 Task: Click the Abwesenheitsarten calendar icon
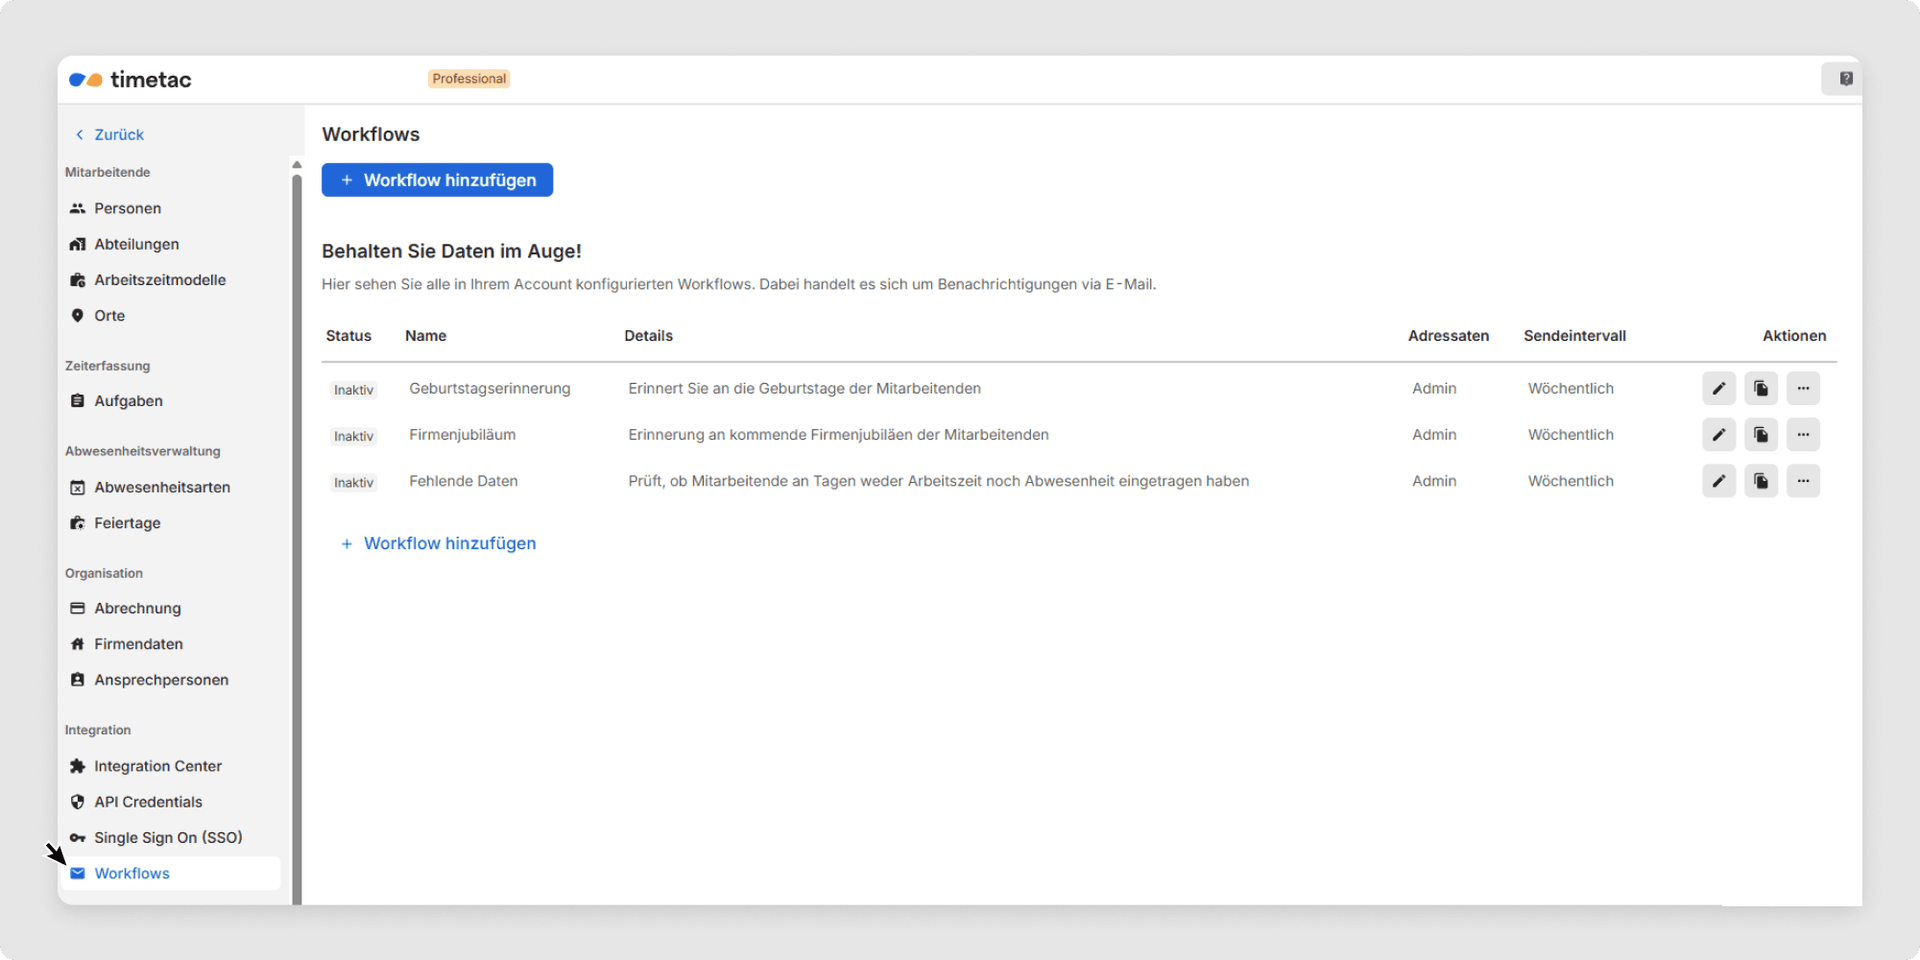coord(78,487)
